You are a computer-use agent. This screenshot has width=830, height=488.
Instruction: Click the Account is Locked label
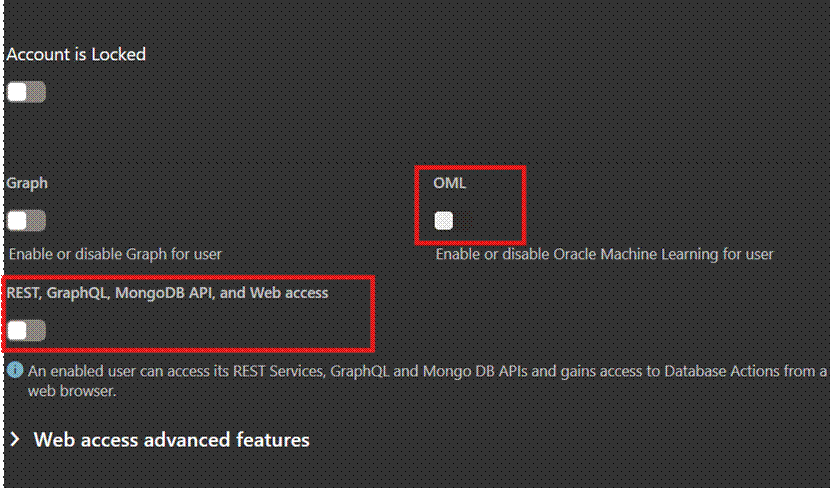click(x=76, y=54)
